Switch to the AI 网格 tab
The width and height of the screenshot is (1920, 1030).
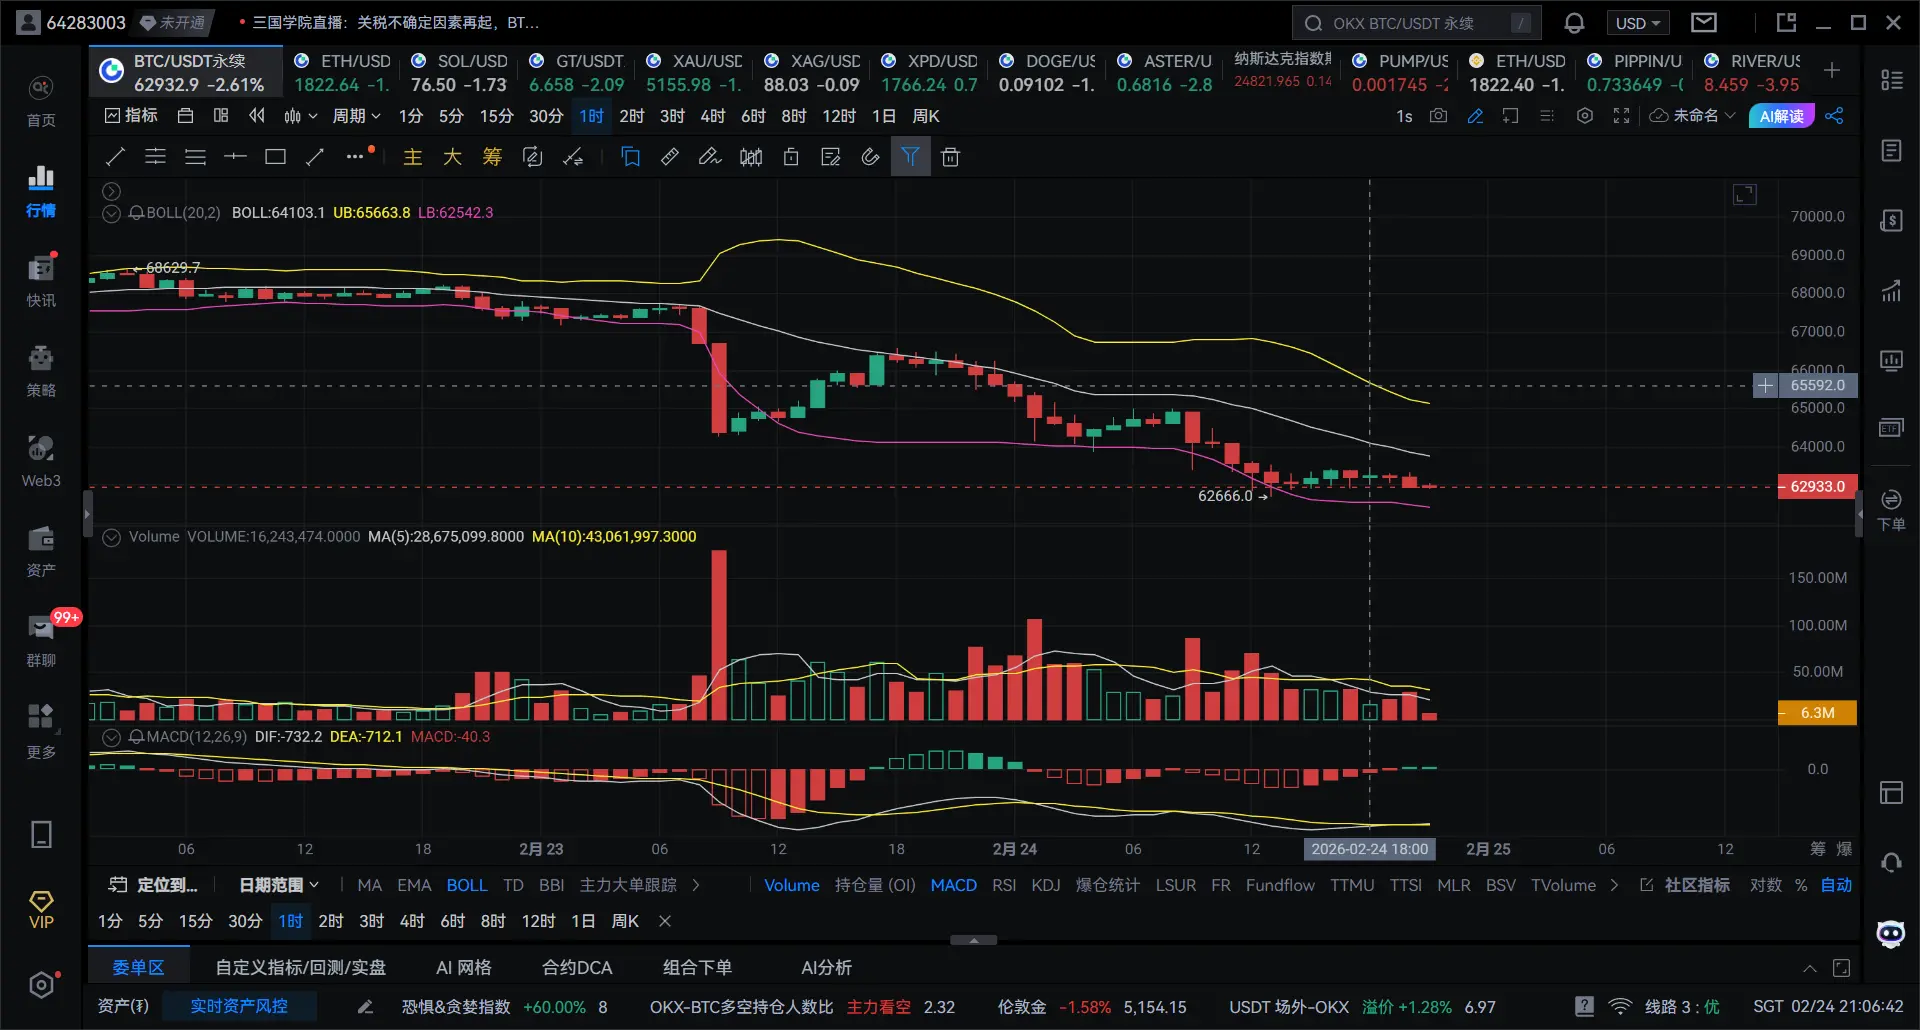click(464, 967)
